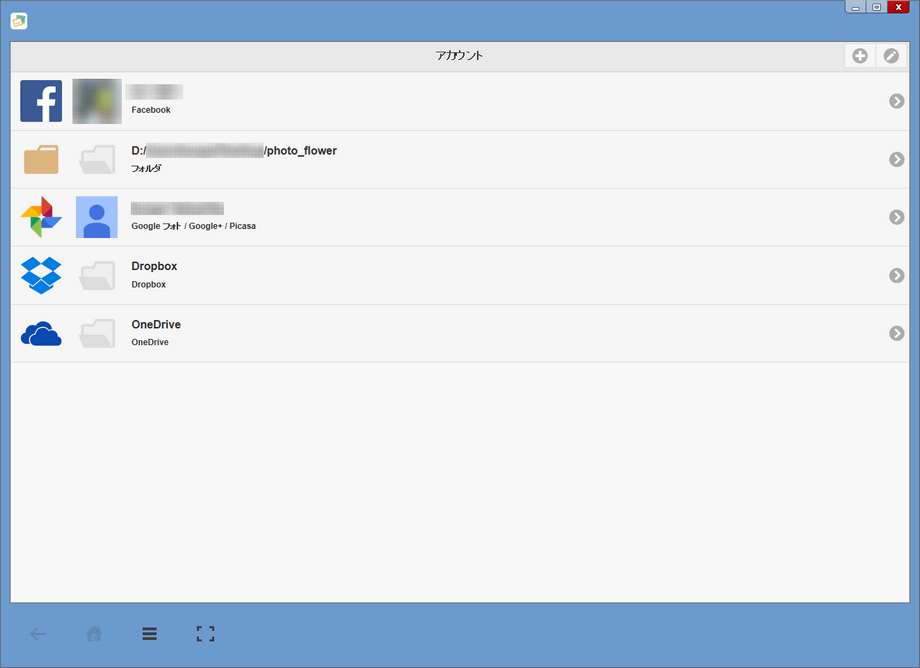
Task: Select the D:/.../photo_flower folder path
Action: (234, 151)
